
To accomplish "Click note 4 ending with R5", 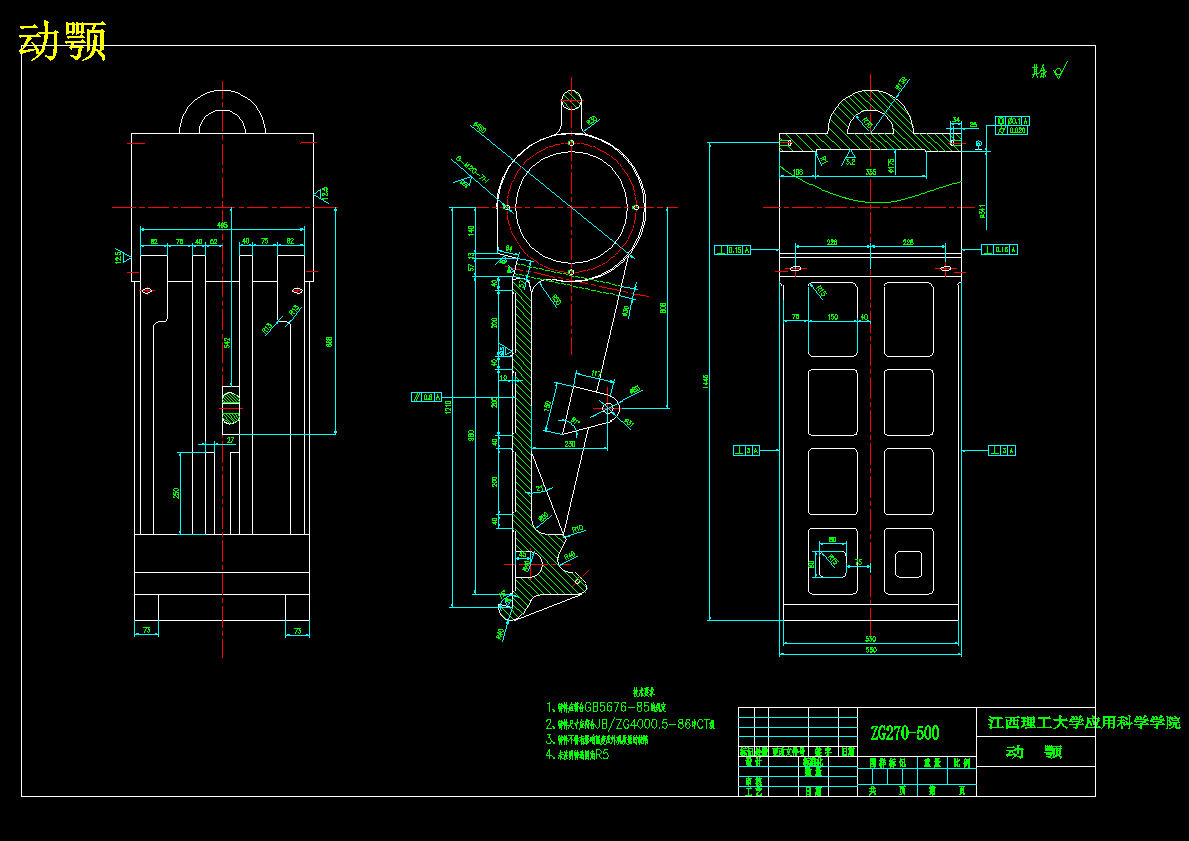I will pyautogui.click(x=579, y=755).
